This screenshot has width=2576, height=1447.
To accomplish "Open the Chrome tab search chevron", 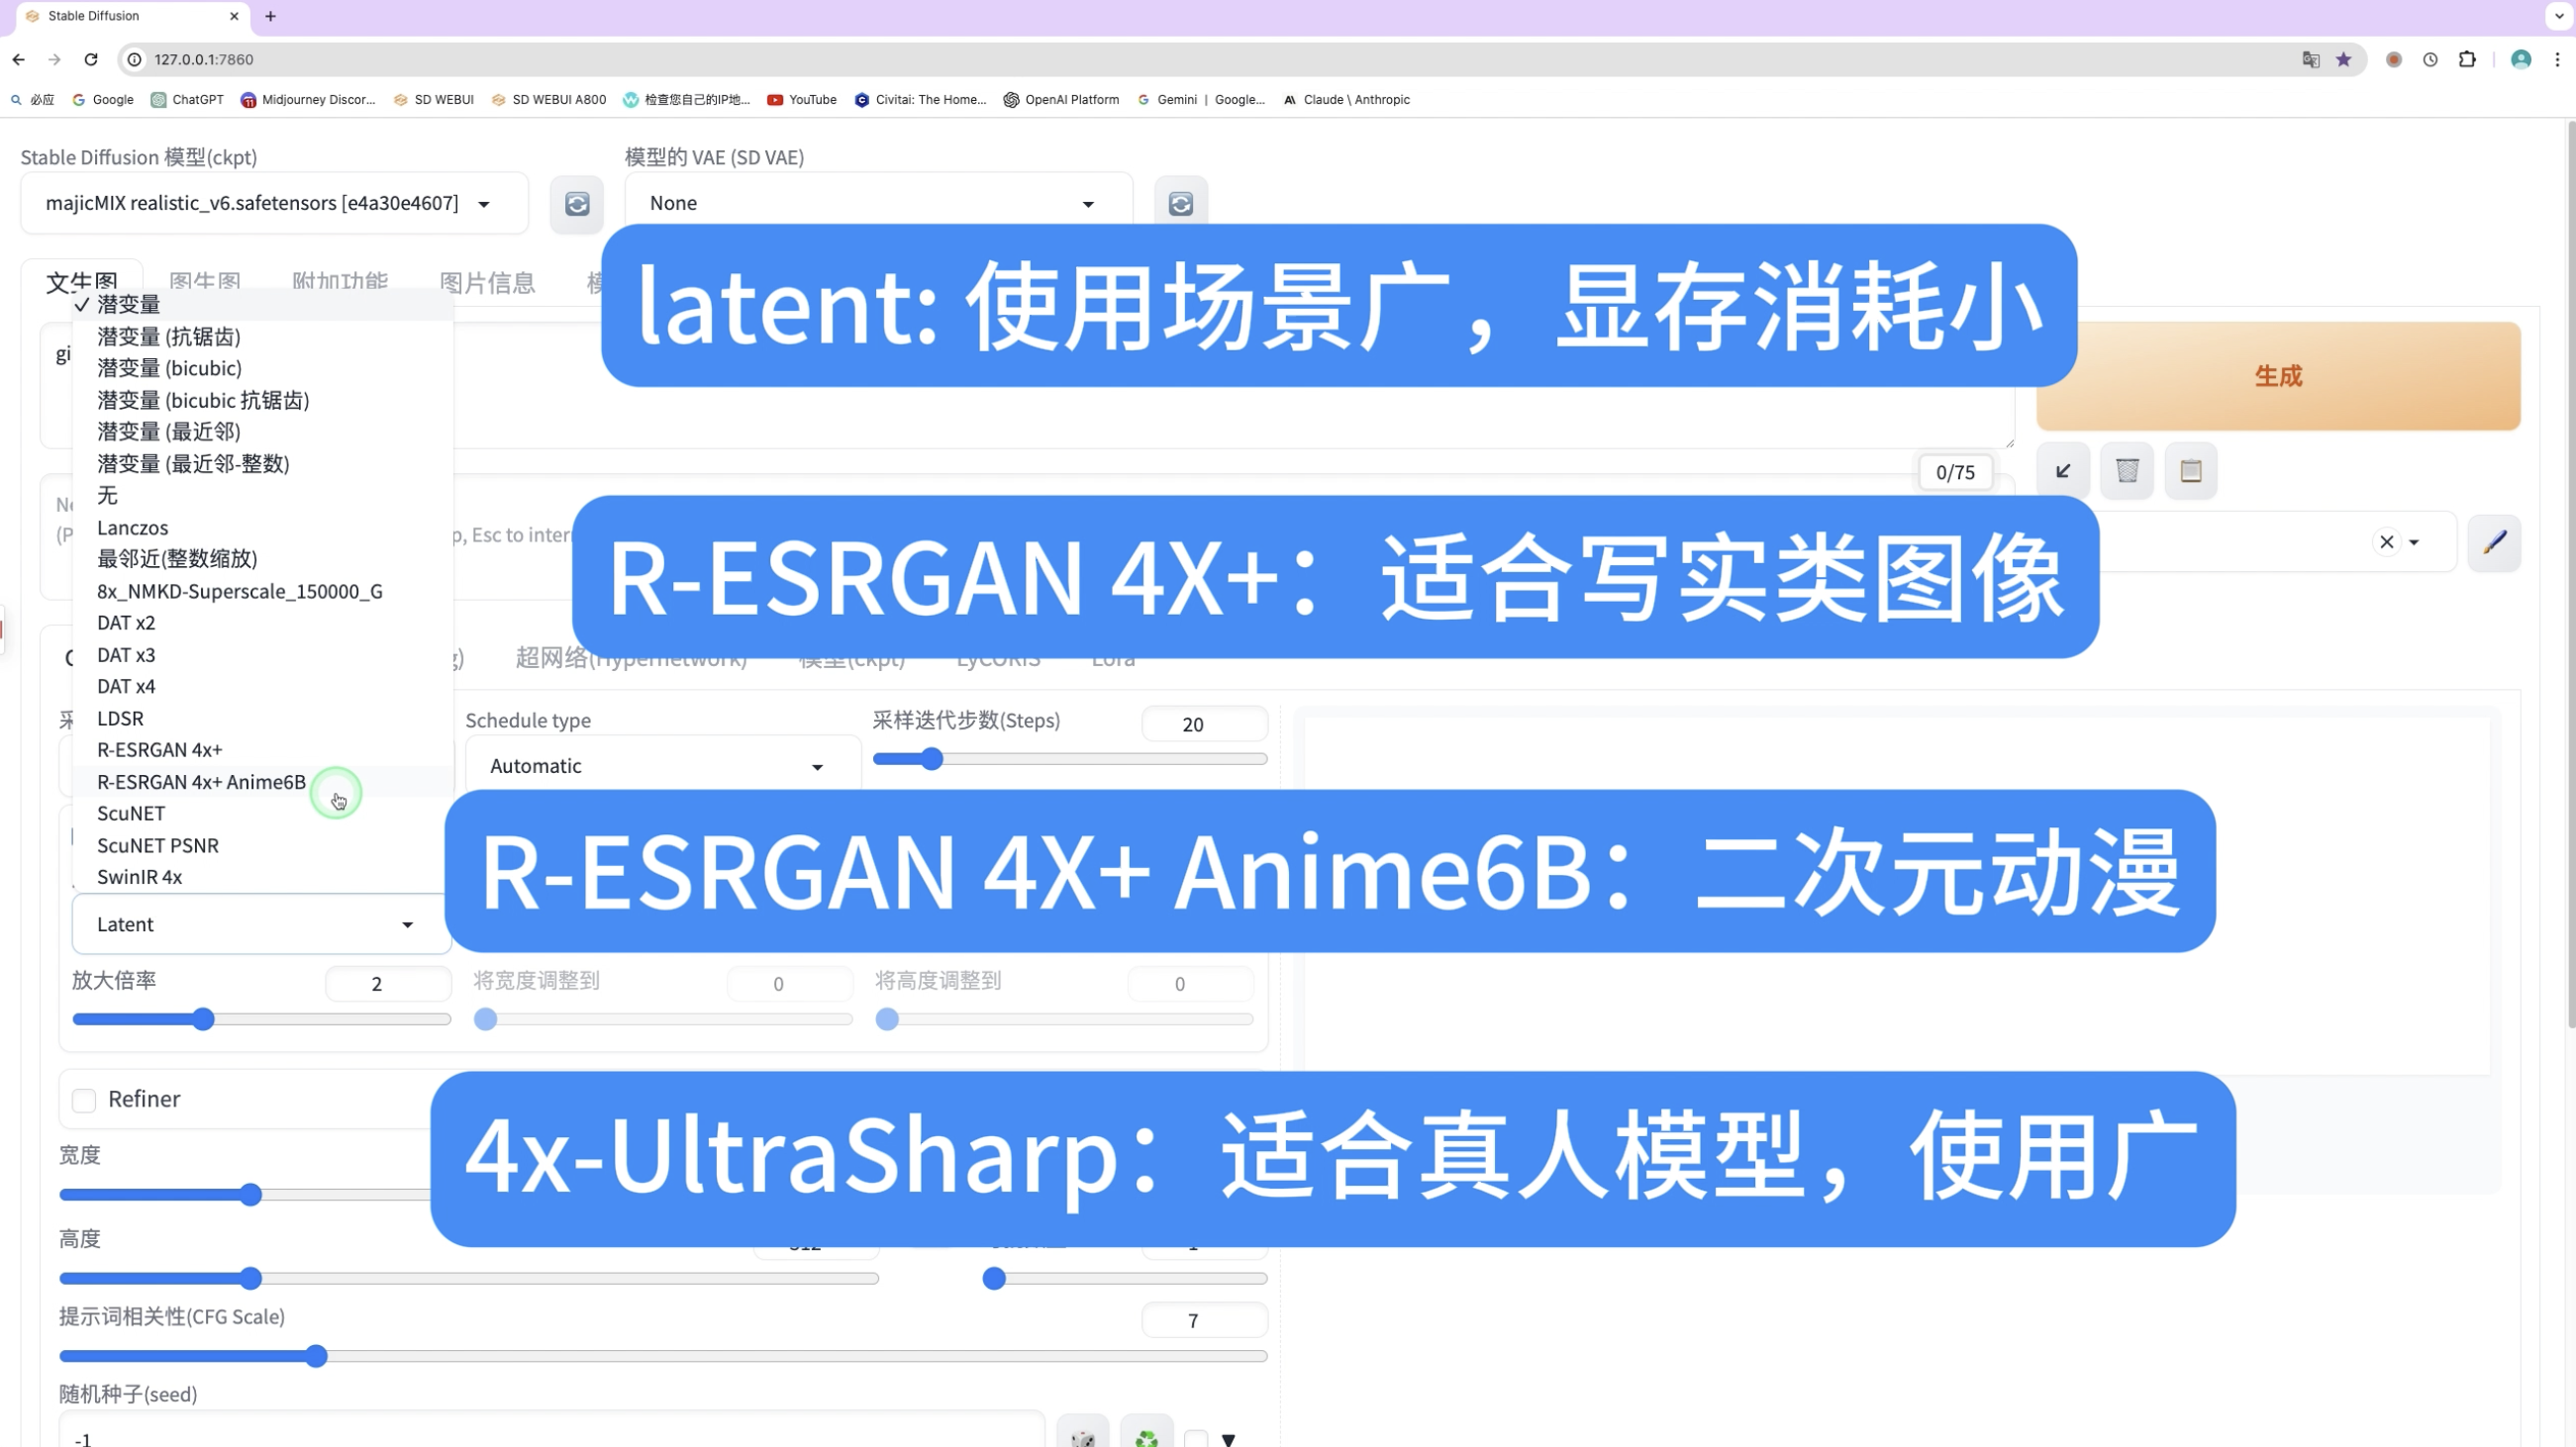I will coord(2557,16).
